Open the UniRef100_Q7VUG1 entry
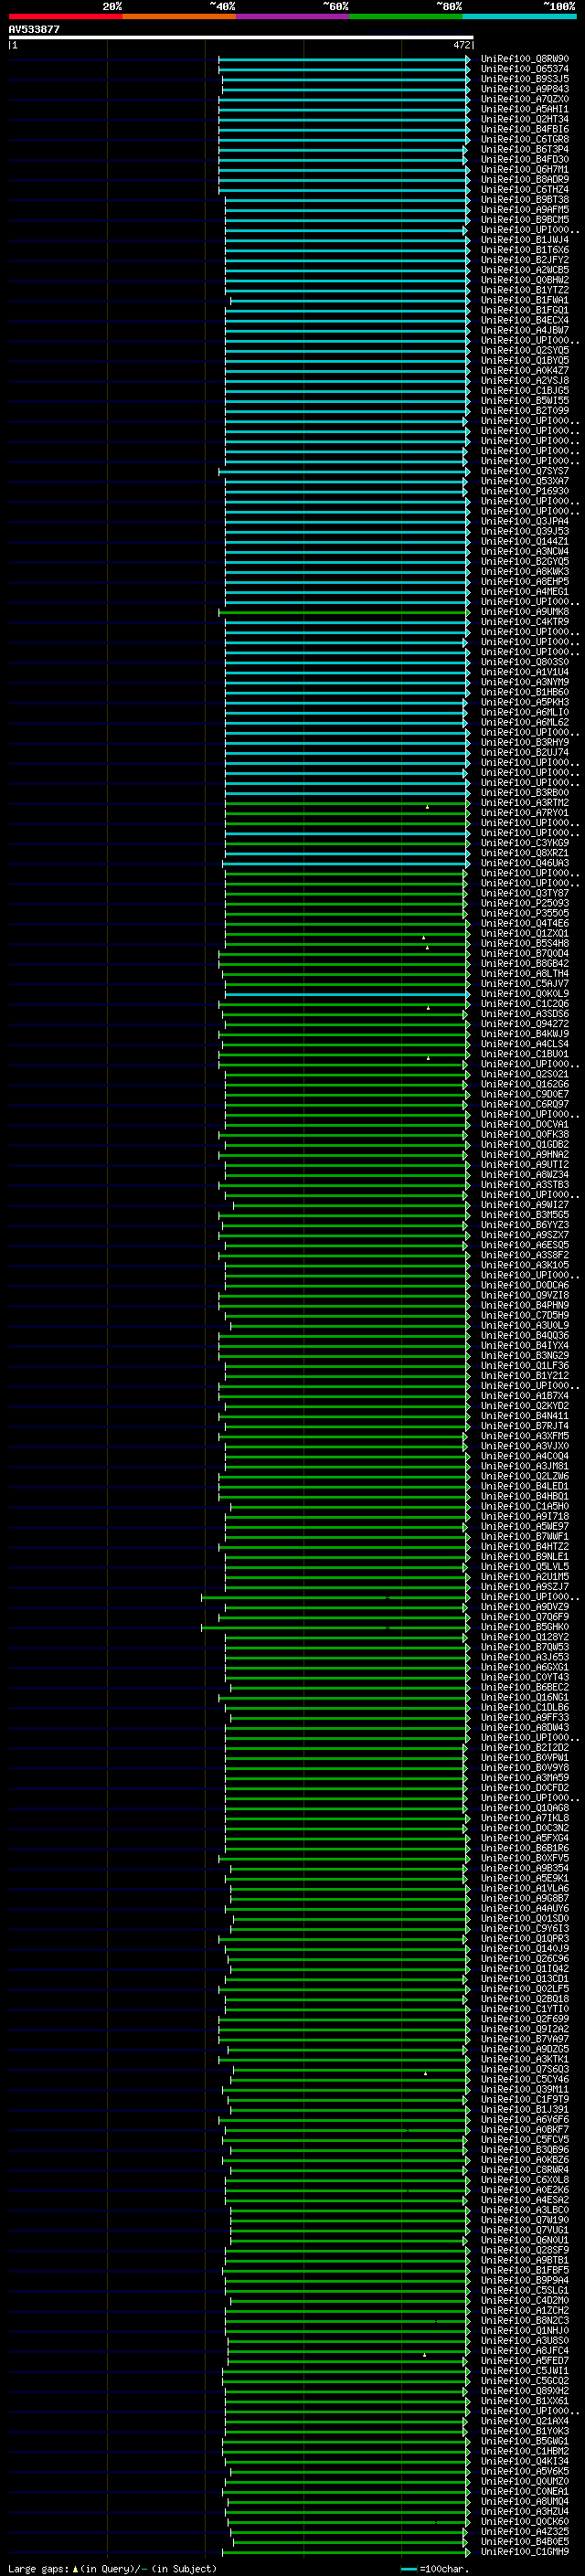 pyautogui.click(x=524, y=2230)
